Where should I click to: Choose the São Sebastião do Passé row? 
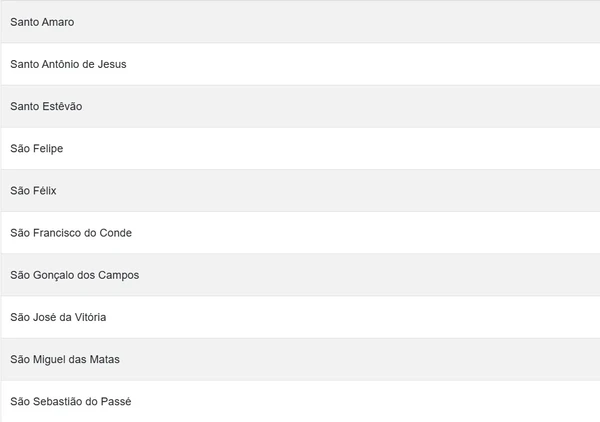click(x=300, y=400)
